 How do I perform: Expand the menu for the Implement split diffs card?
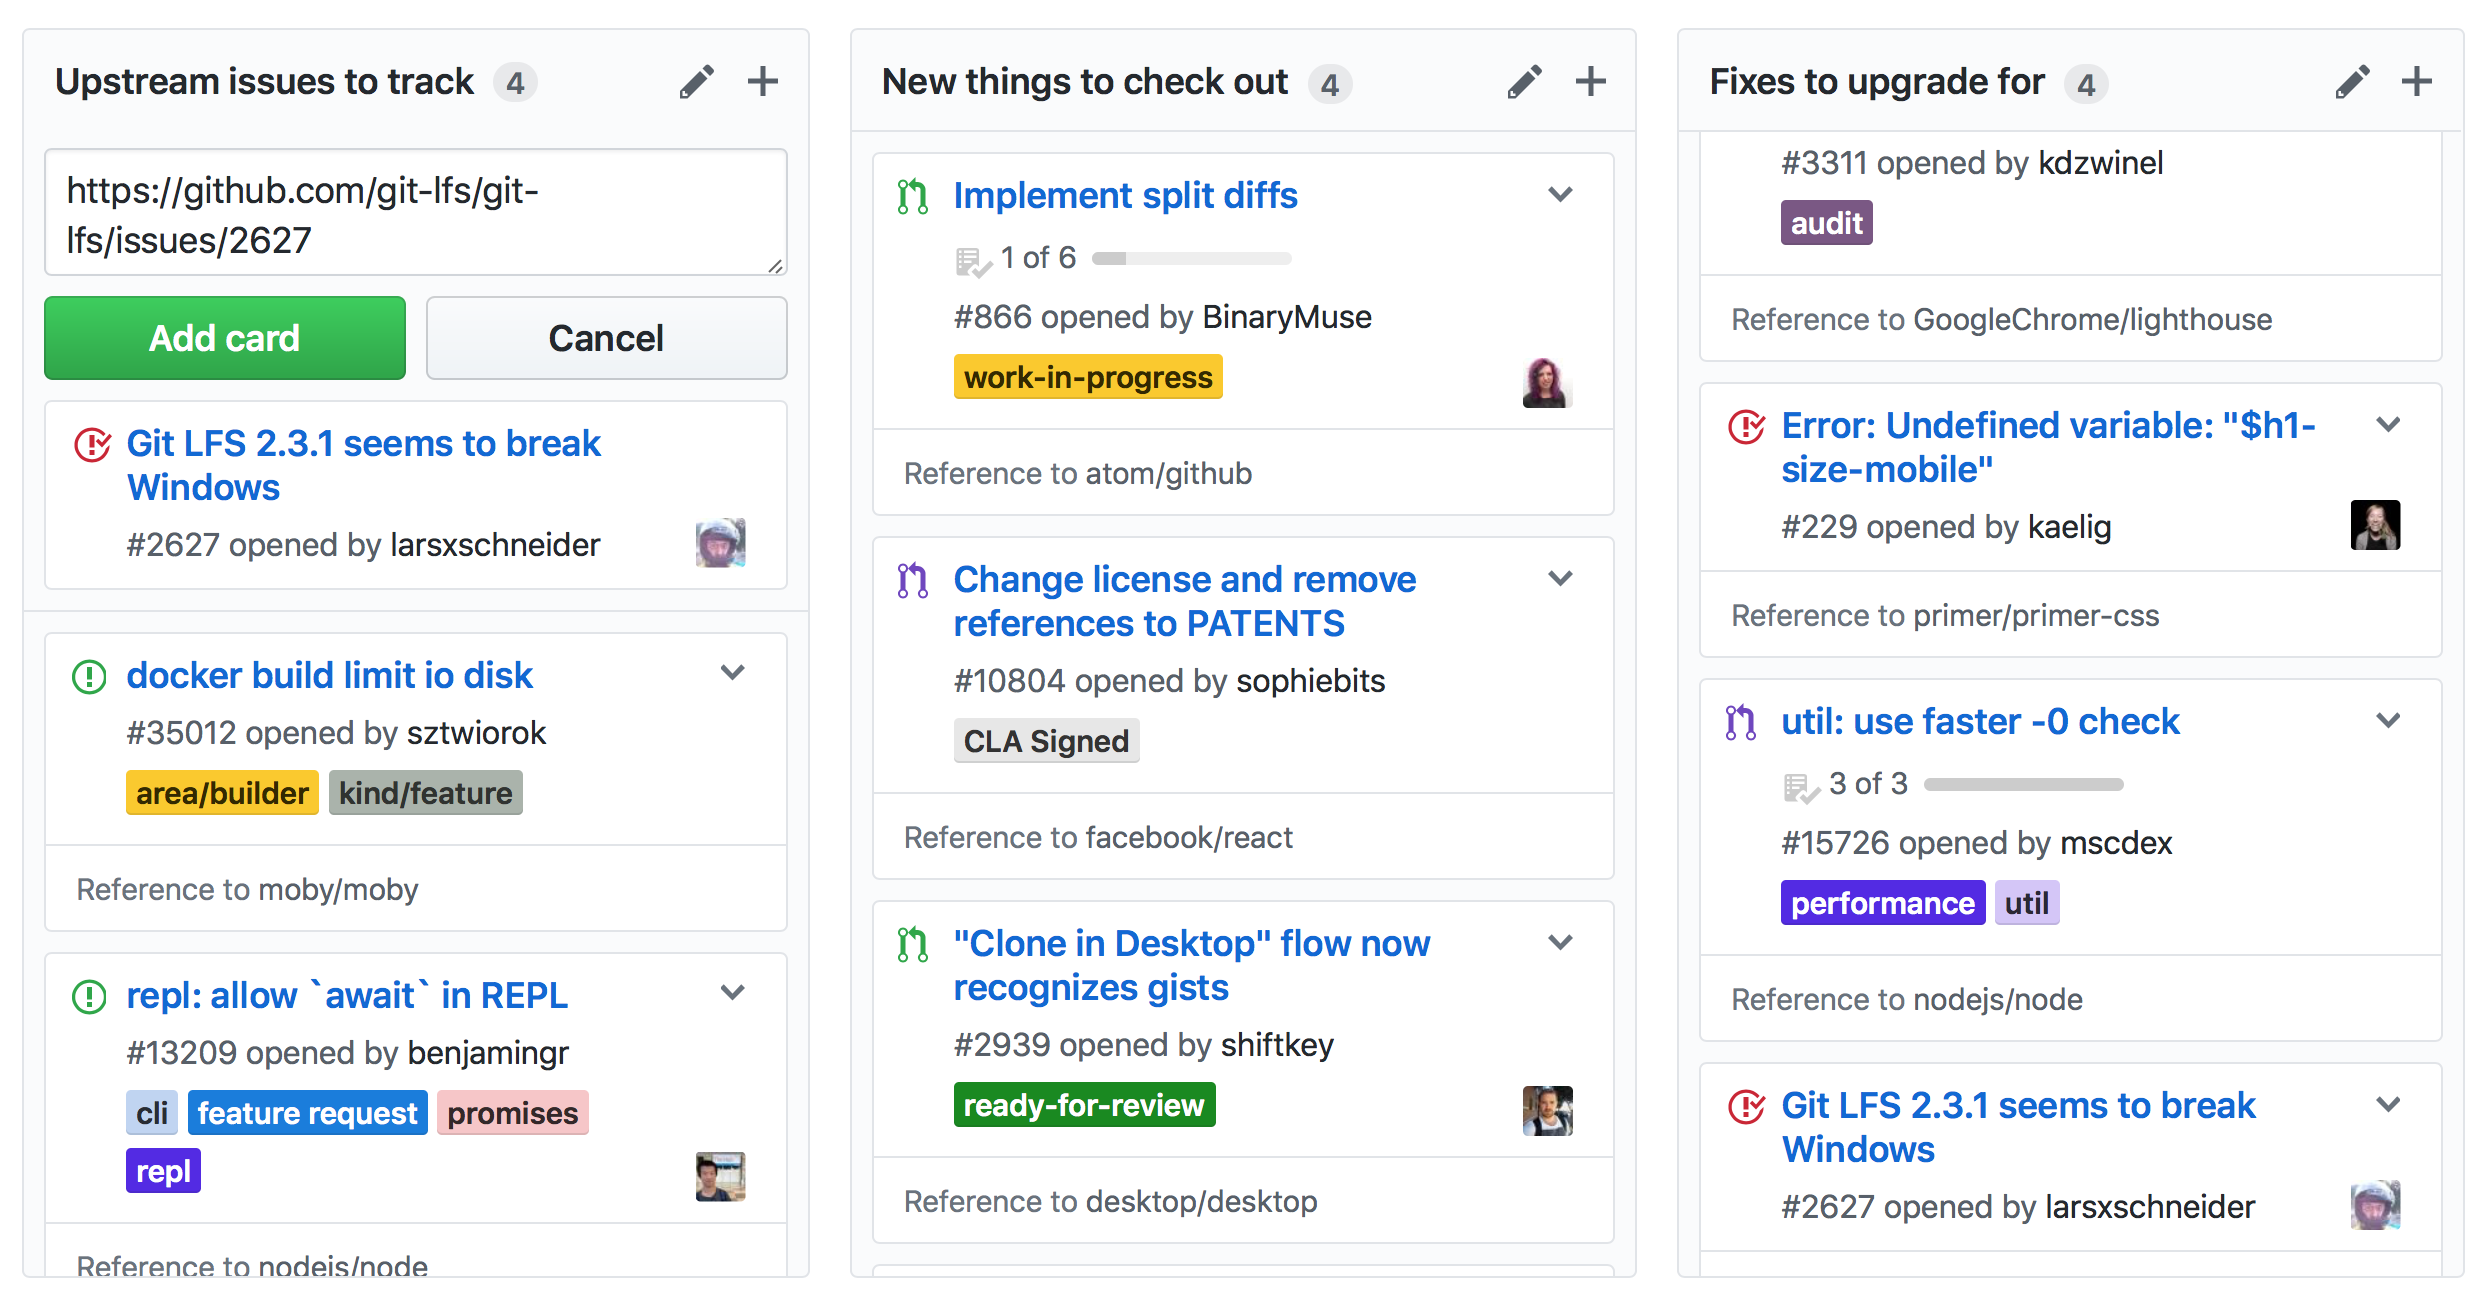1560,194
